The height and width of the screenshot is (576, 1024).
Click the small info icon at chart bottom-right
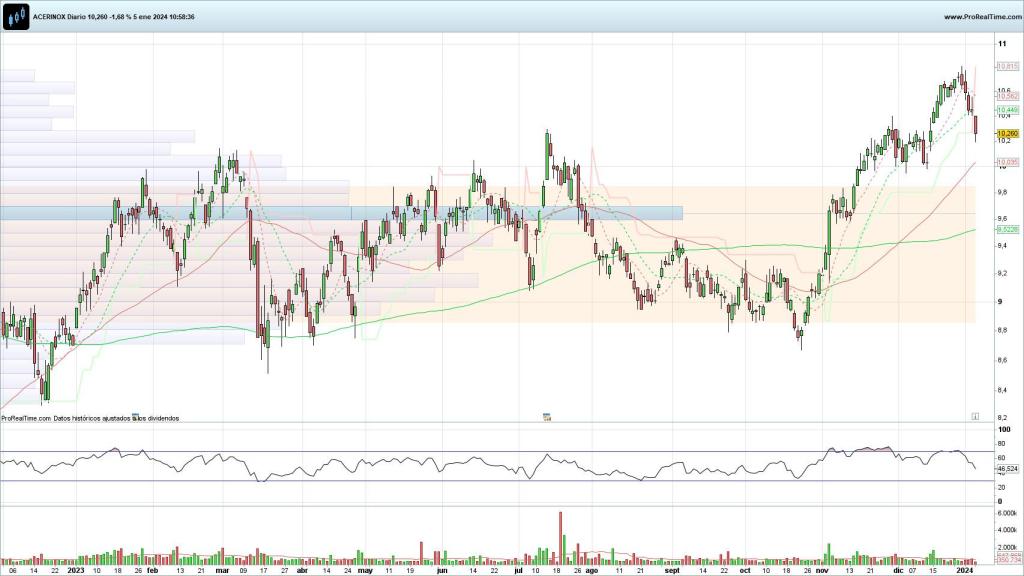[x=975, y=415]
